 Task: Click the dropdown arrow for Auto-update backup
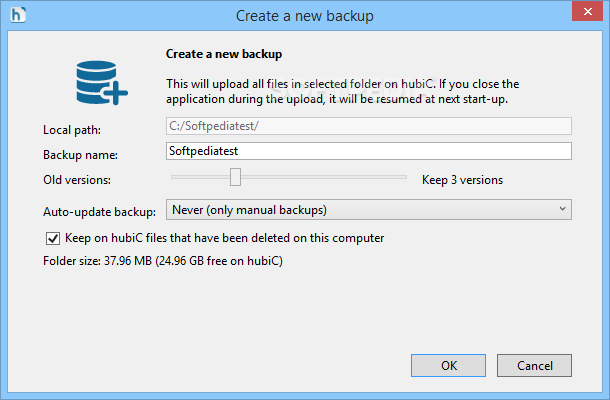coord(562,209)
